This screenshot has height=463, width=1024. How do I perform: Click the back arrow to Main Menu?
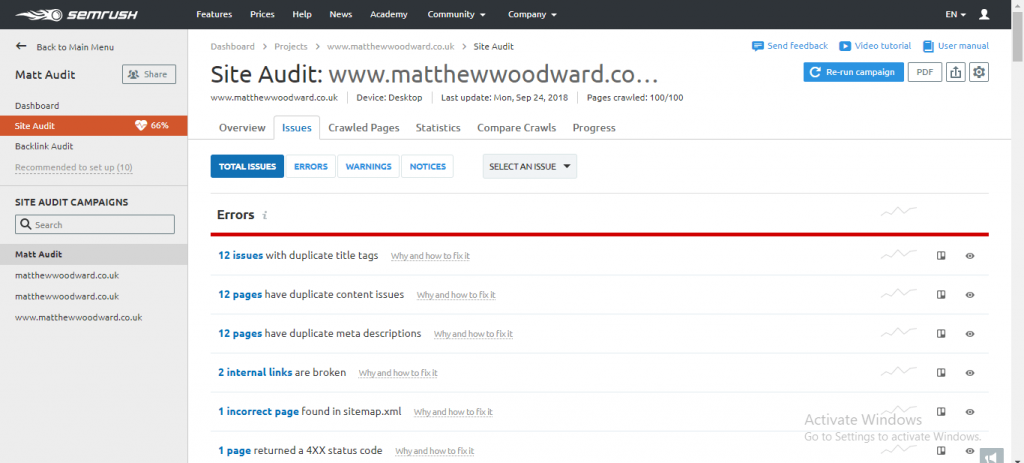21,47
